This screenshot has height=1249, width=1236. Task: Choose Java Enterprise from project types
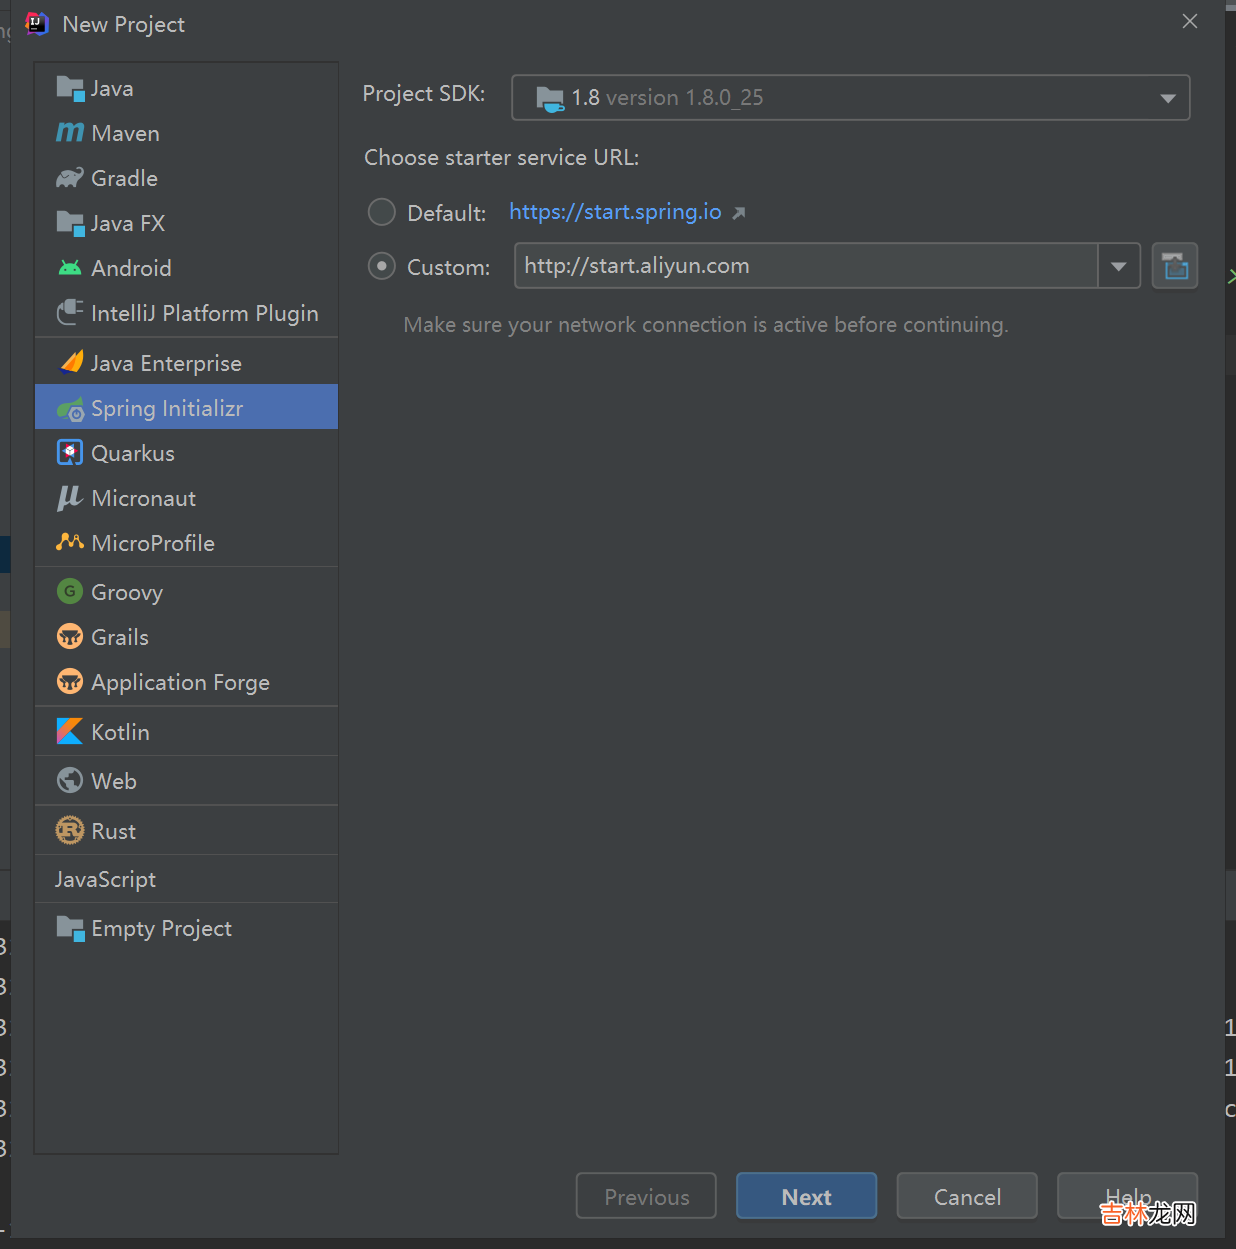coord(166,363)
